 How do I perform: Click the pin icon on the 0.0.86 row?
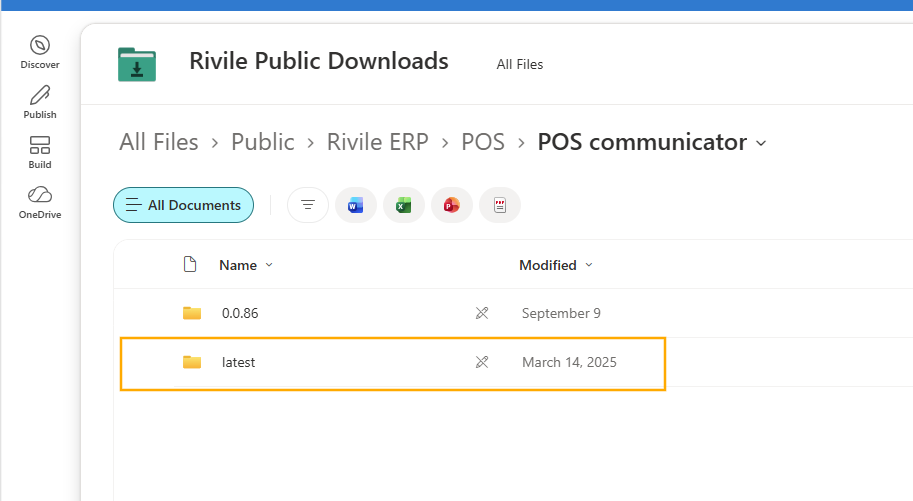(482, 313)
